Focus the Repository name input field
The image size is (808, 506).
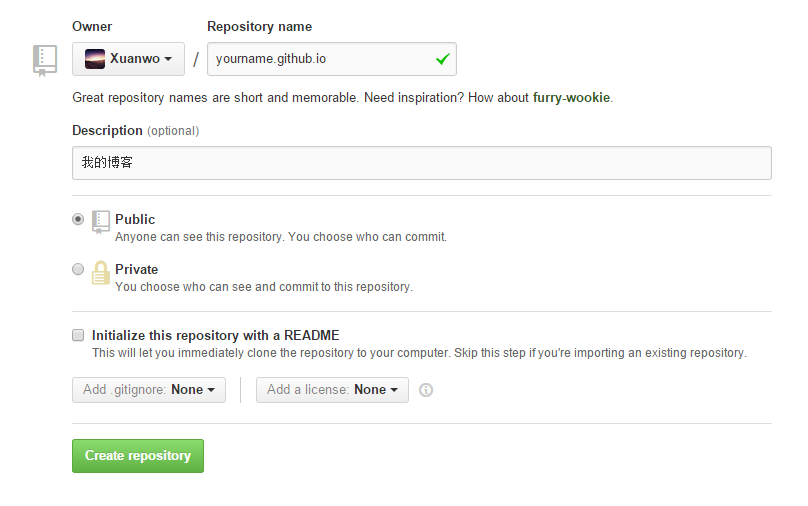(x=320, y=59)
